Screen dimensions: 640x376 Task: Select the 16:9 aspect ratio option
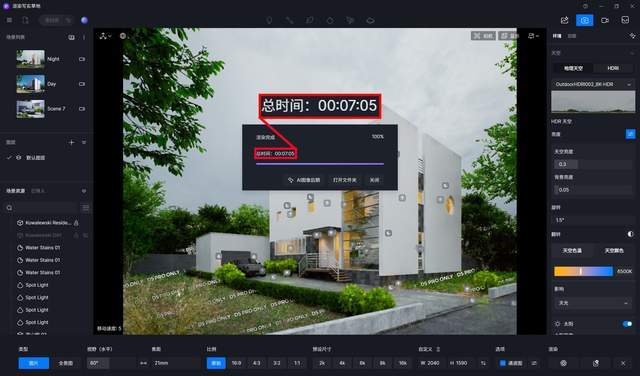coord(236,363)
